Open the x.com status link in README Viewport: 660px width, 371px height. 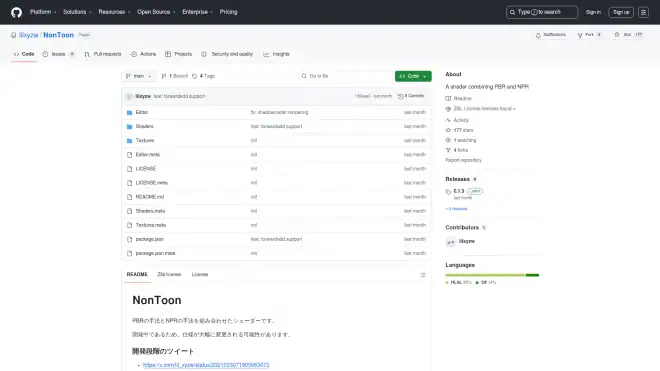click(x=206, y=365)
